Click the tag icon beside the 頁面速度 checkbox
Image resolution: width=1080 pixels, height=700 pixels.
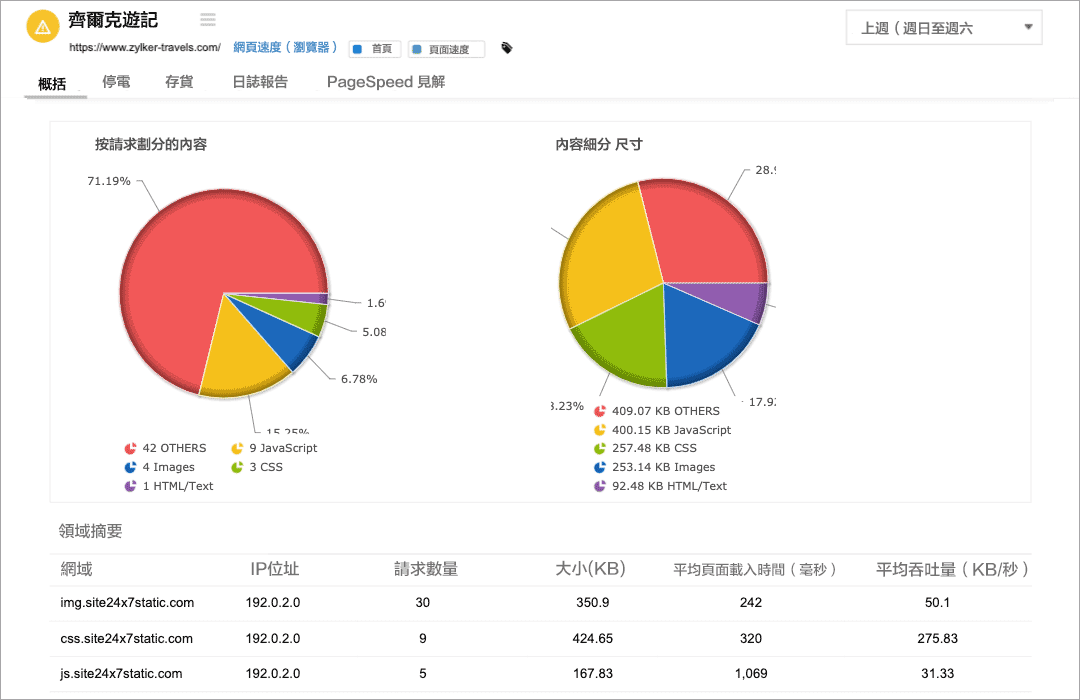click(x=506, y=47)
